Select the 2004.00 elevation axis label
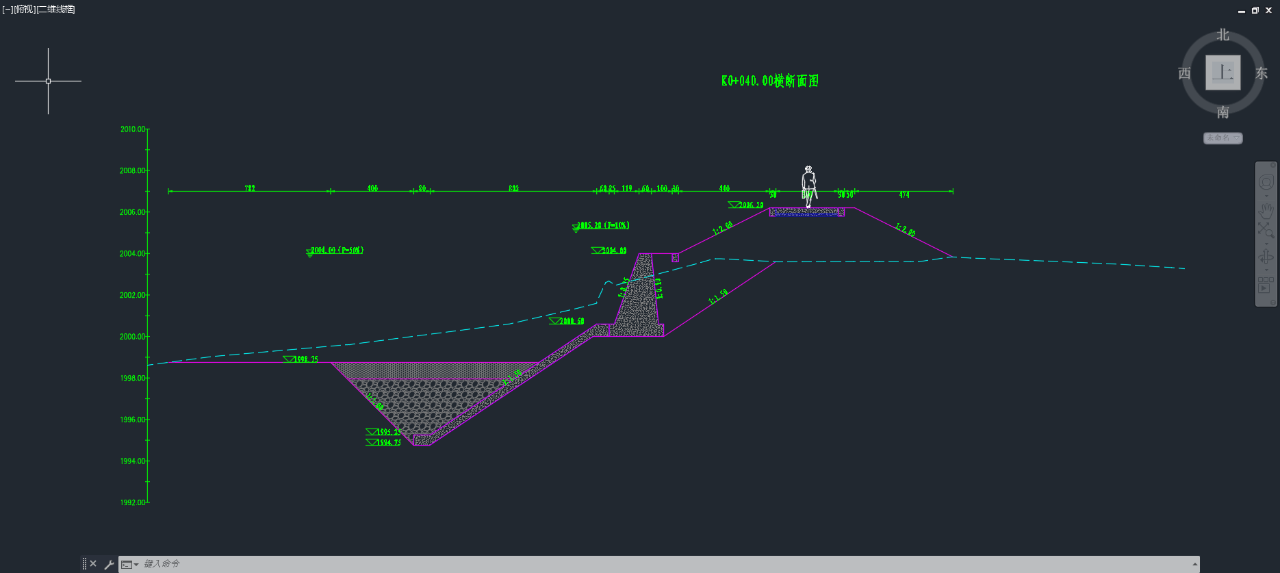This screenshot has width=1280, height=573. click(x=133, y=254)
